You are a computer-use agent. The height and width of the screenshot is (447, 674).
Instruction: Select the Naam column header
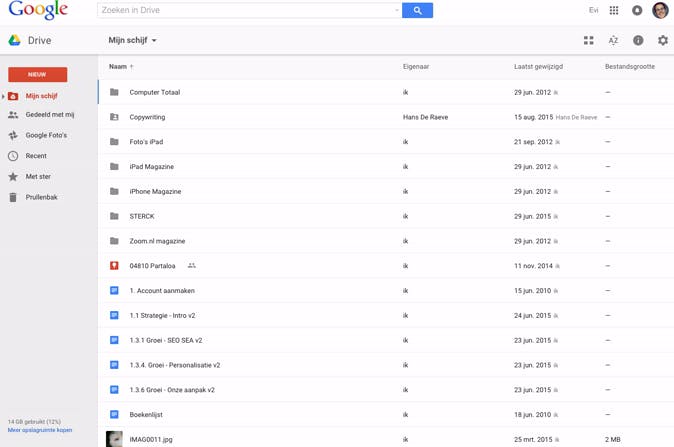click(x=118, y=67)
